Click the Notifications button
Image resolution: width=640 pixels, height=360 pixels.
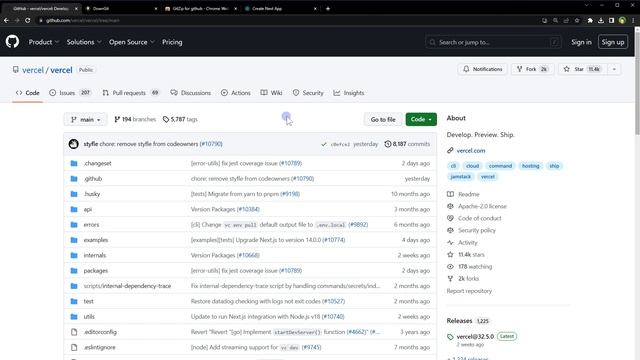pos(482,69)
